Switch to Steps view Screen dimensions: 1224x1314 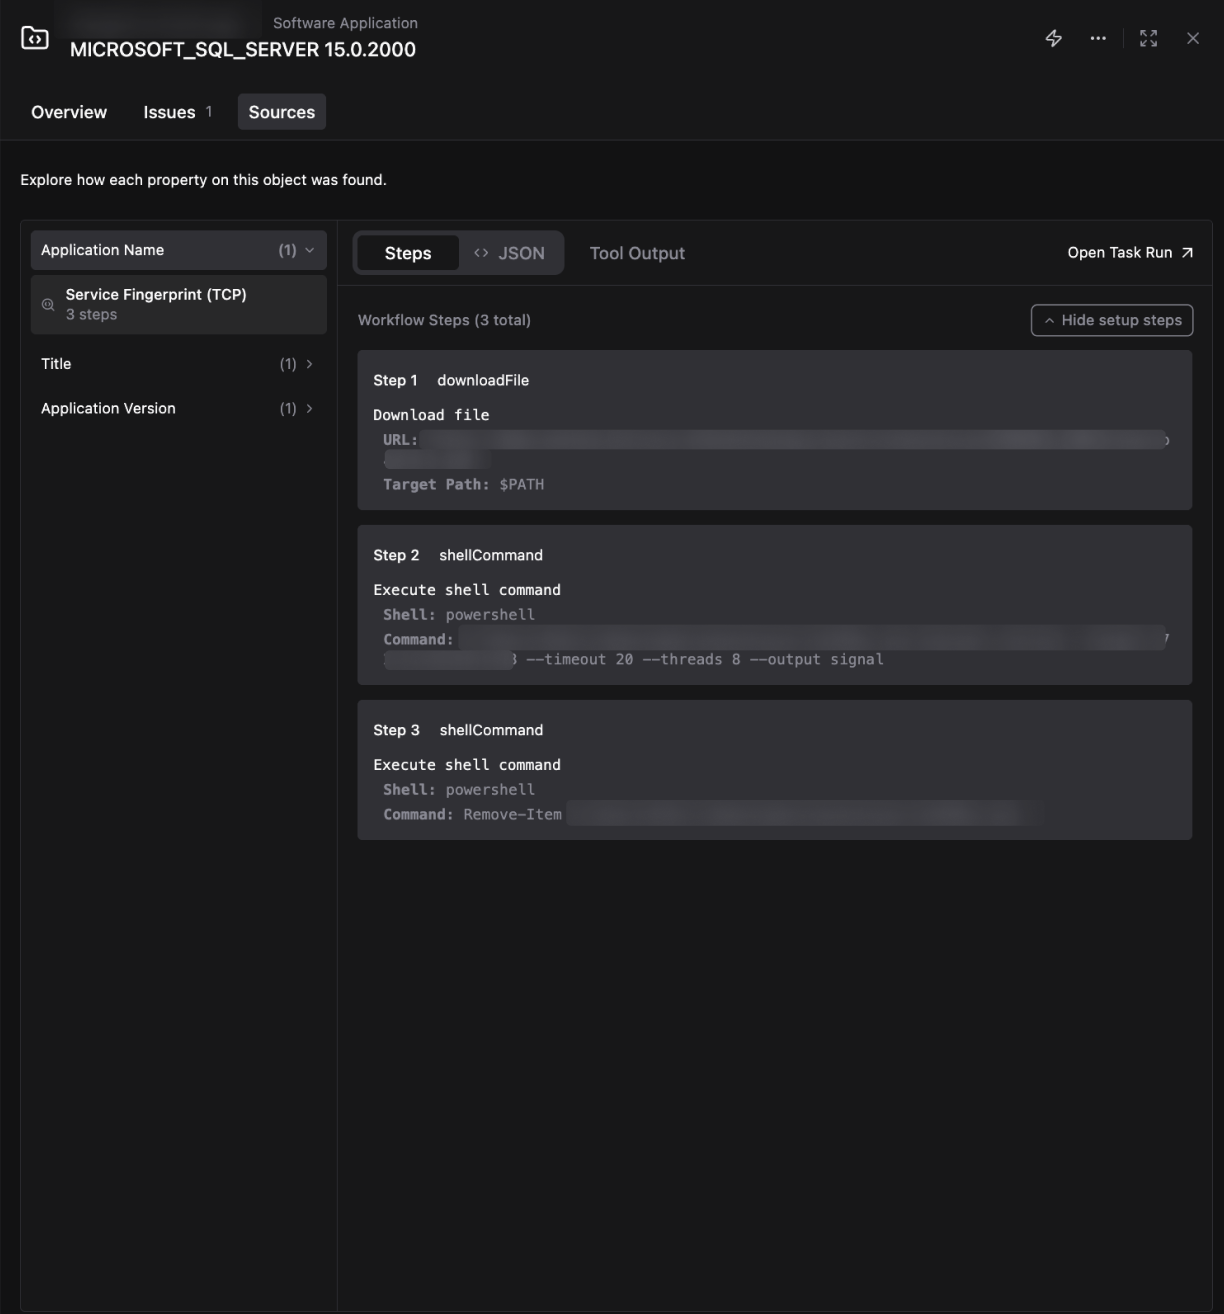[408, 253]
